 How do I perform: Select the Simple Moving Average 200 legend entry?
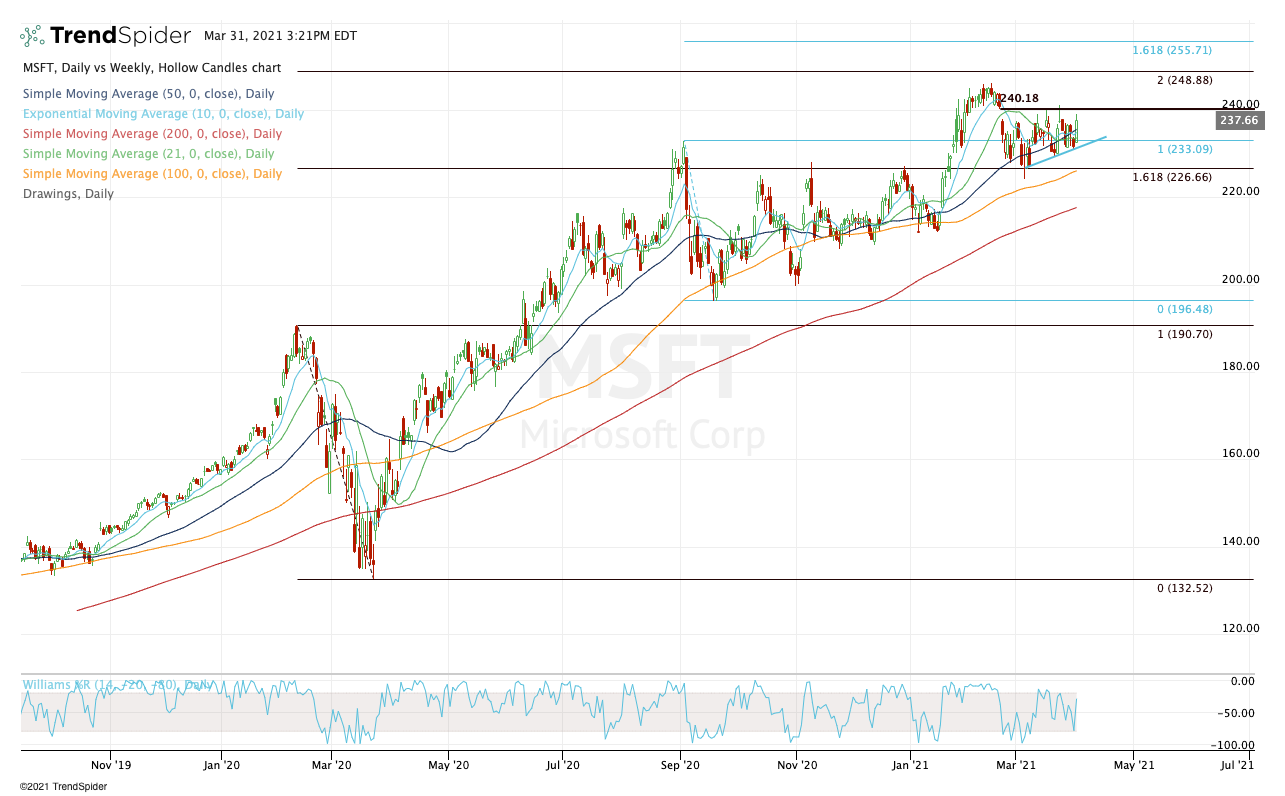click(152, 134)
